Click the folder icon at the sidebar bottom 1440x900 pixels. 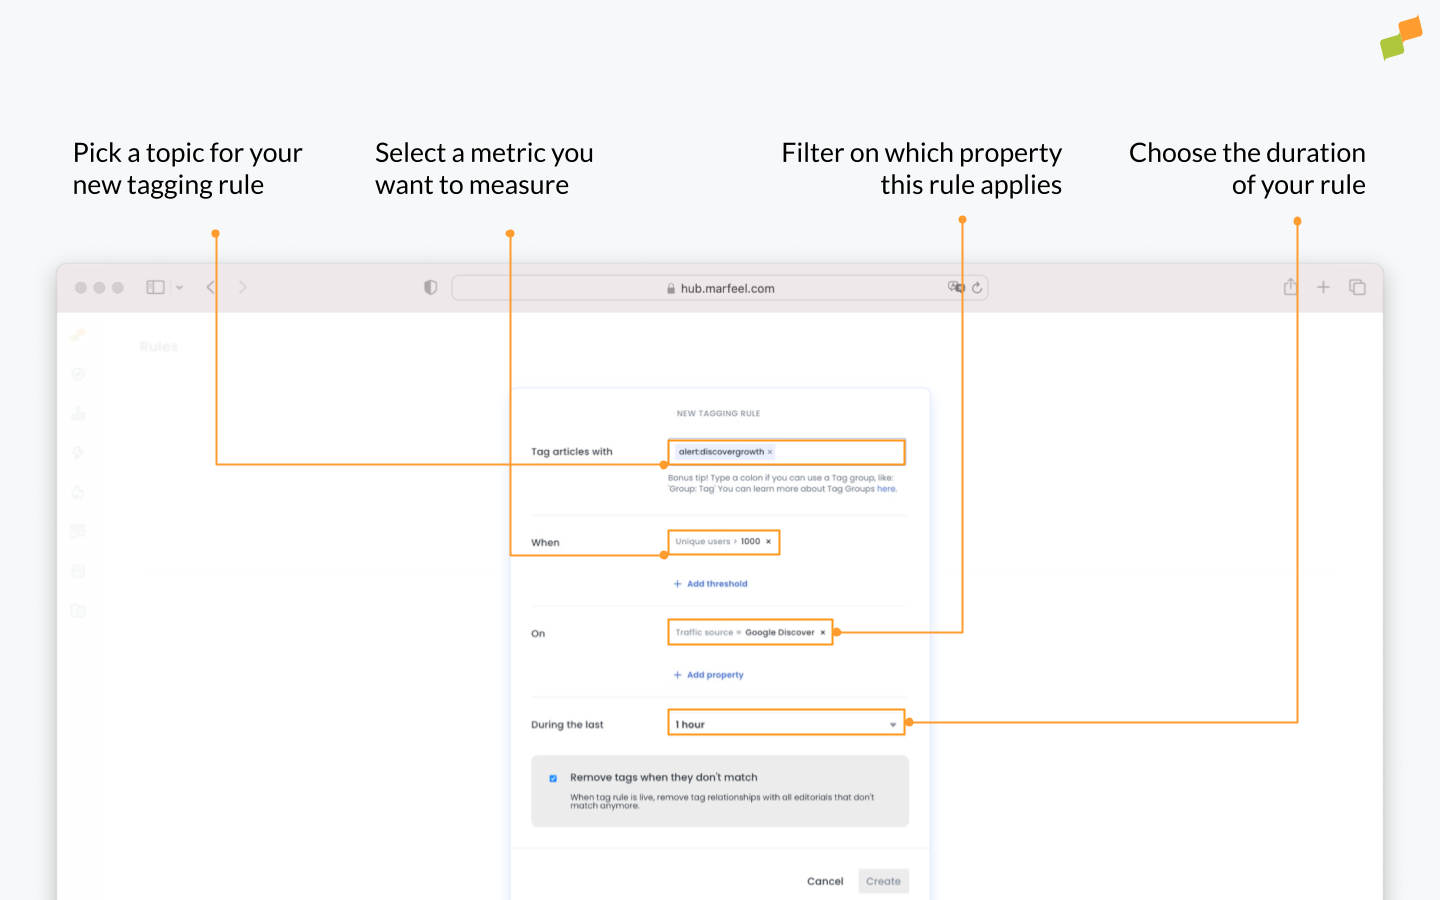78,610
